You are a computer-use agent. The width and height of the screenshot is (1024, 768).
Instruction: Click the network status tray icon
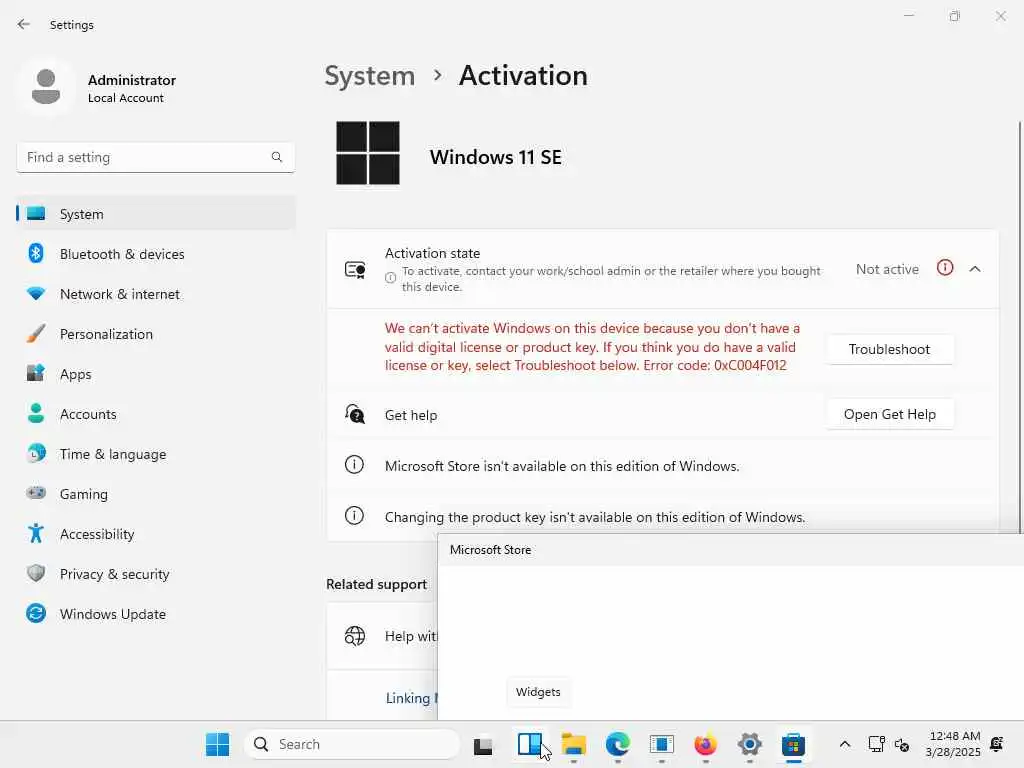point(876,744)
